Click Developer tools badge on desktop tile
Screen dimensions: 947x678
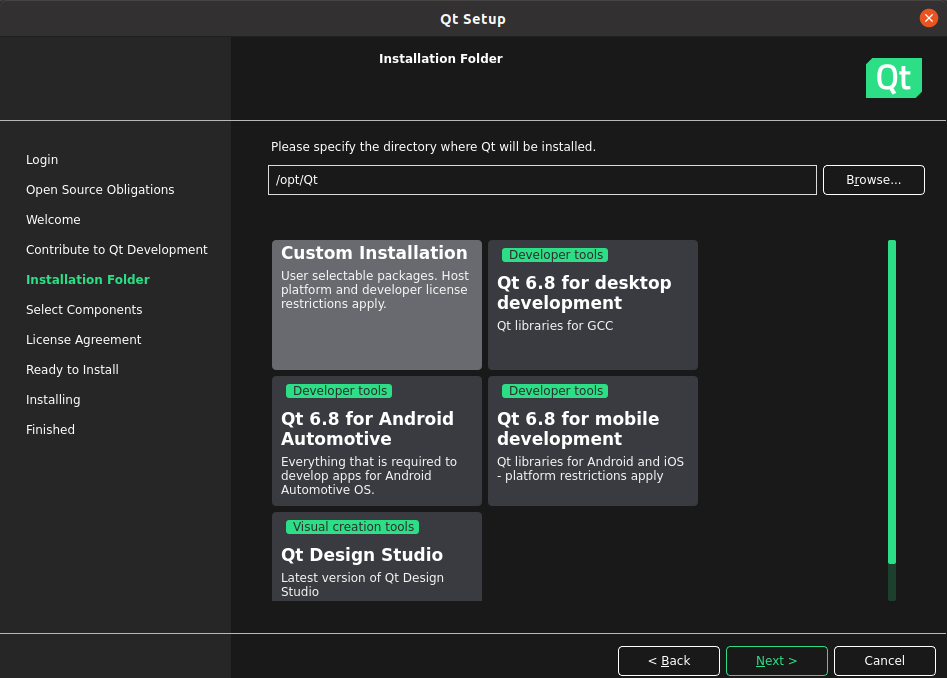pos(556,255)
